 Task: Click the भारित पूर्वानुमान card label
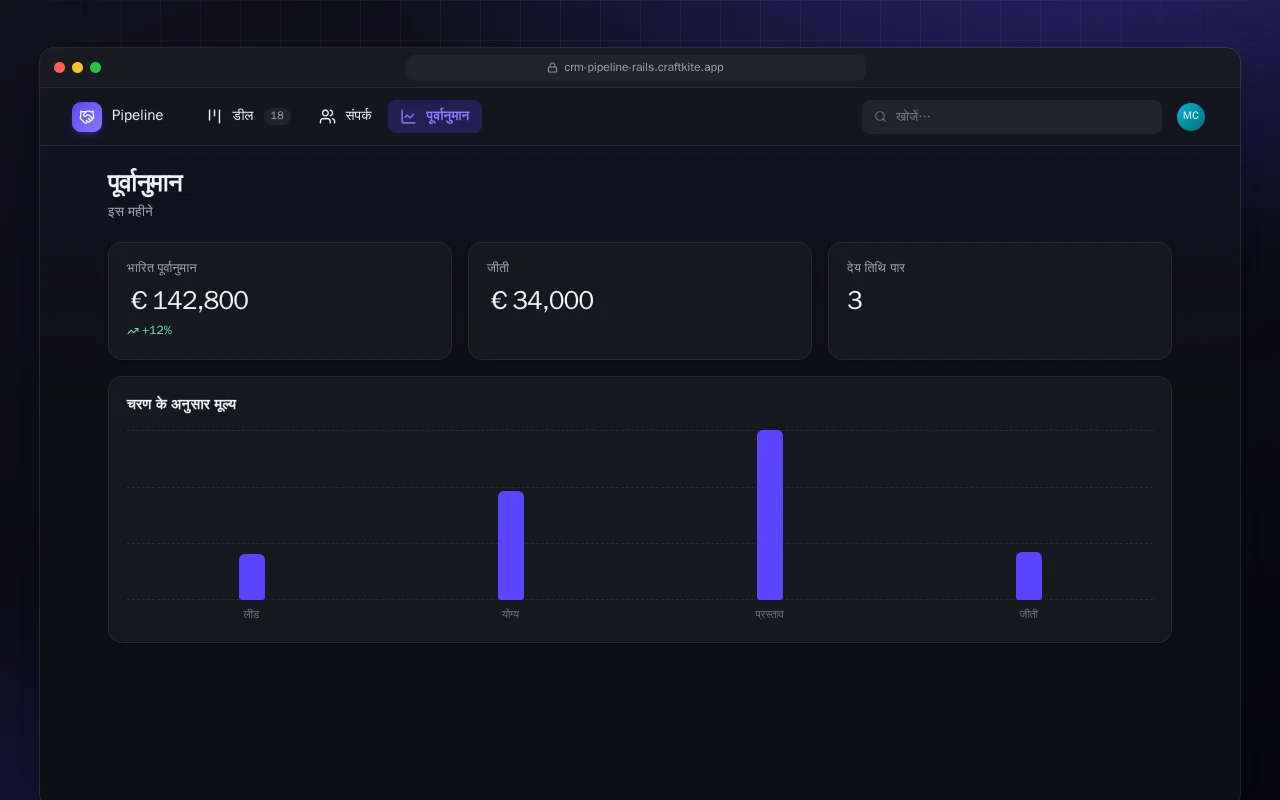point(162,268)
